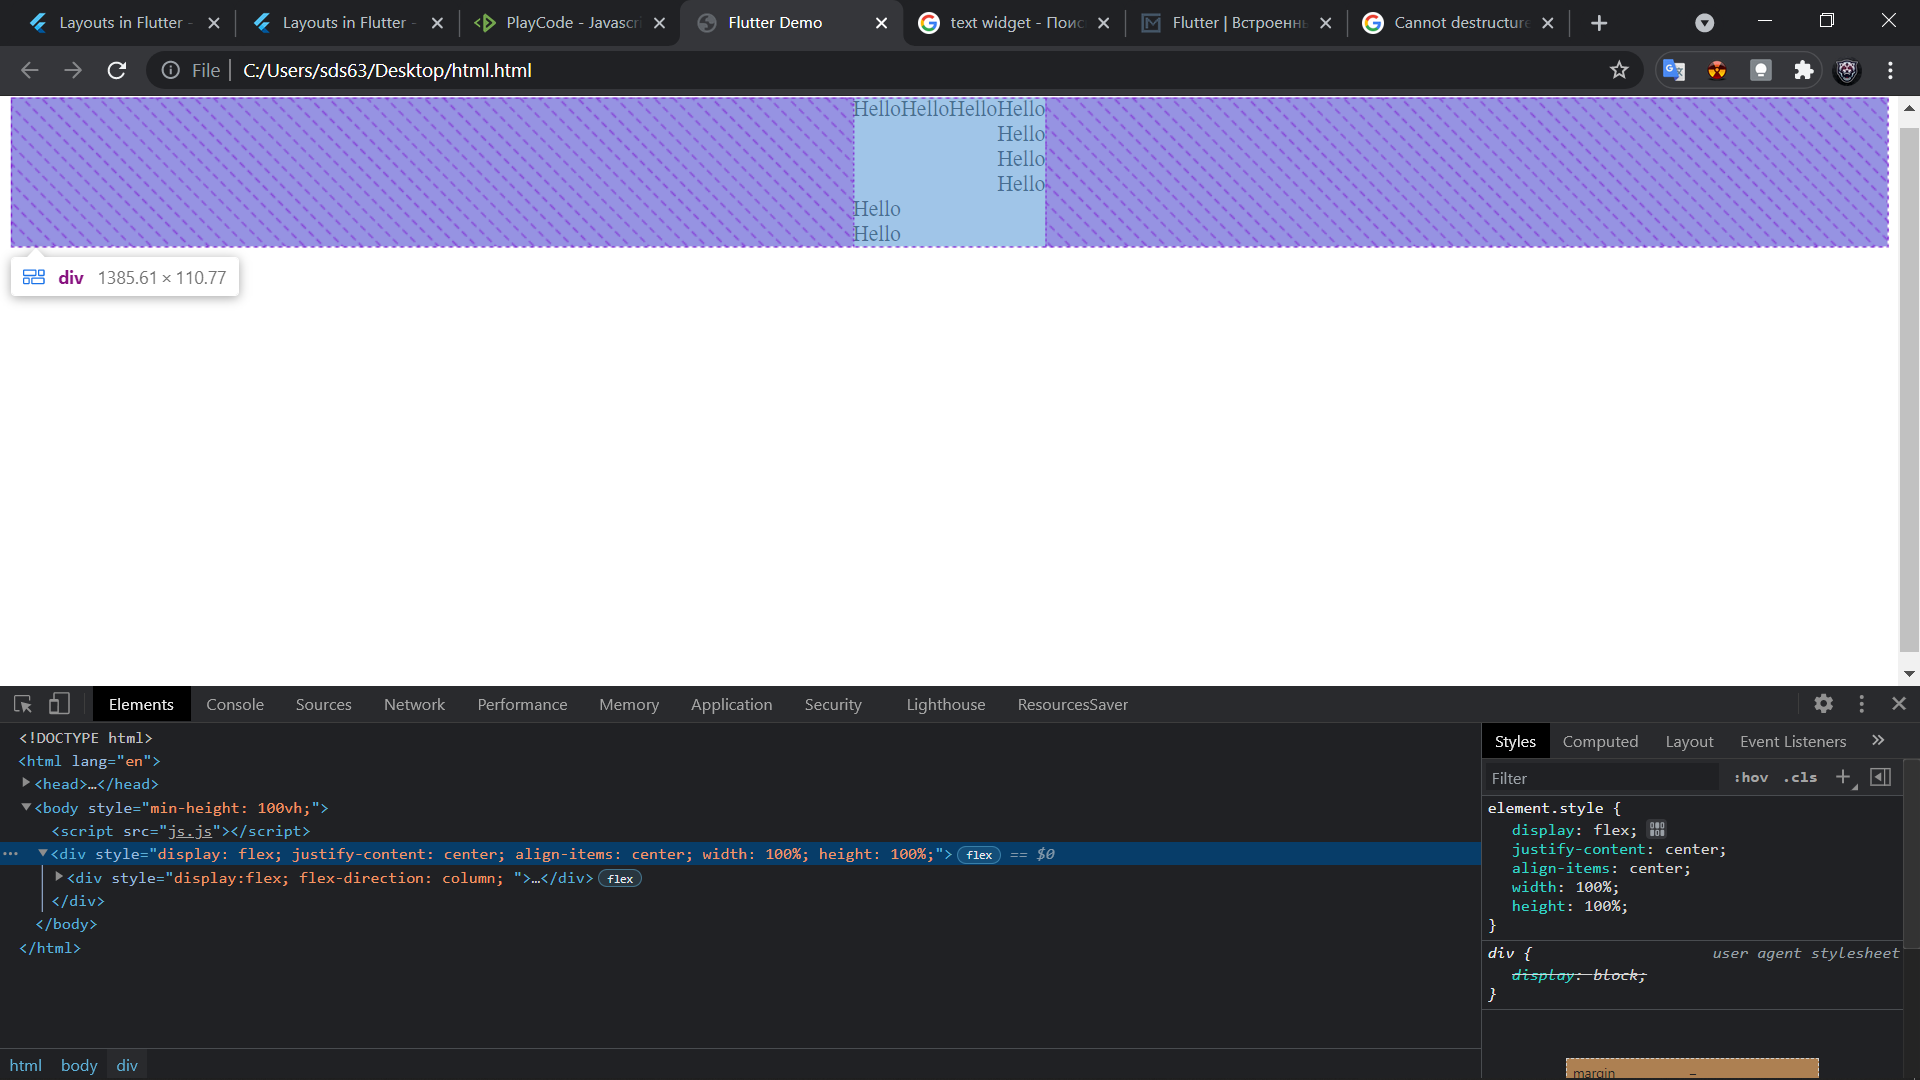The height and width of the screenshot is (1080, 1920).
Task: Close the PlayCode tab
Action: [659, 23]
